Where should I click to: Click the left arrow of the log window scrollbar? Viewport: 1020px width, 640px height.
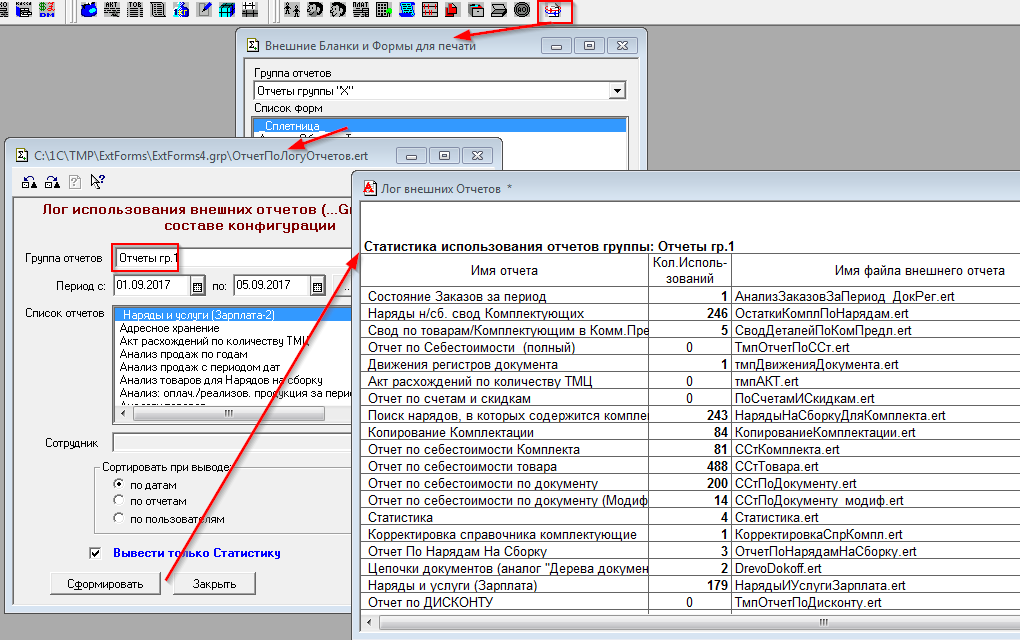tap(369, 622)
